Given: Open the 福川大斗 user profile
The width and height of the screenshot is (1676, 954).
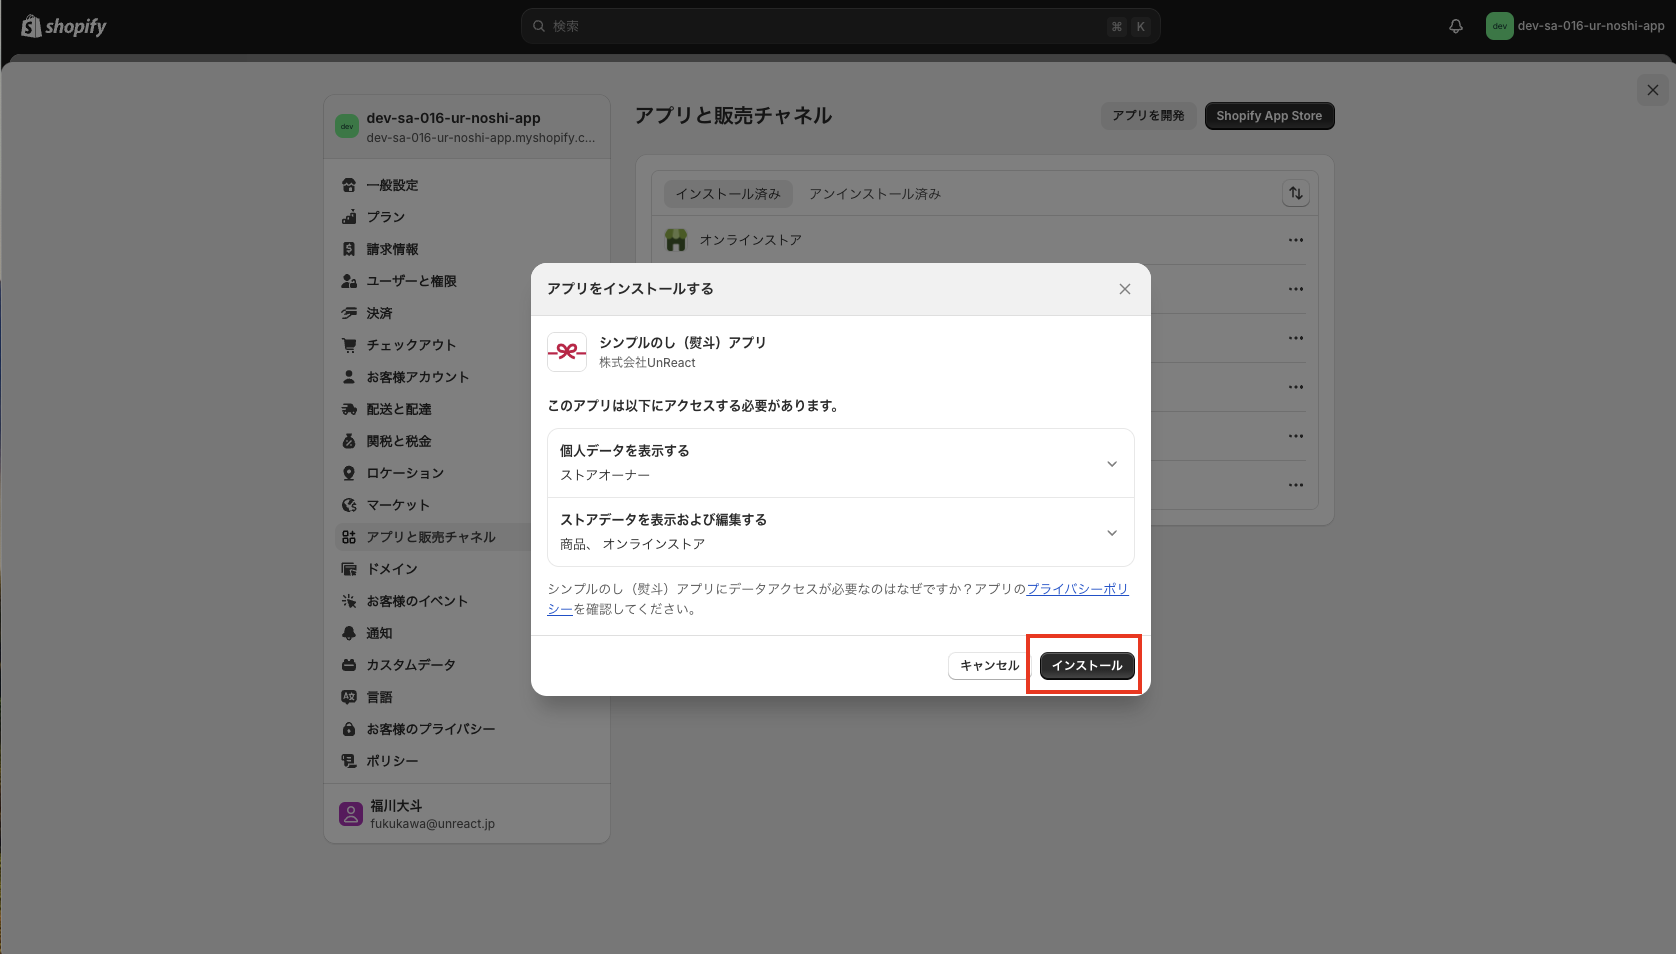Looking at the screenshot, I should pyautogui.click(x=467, y=814).
